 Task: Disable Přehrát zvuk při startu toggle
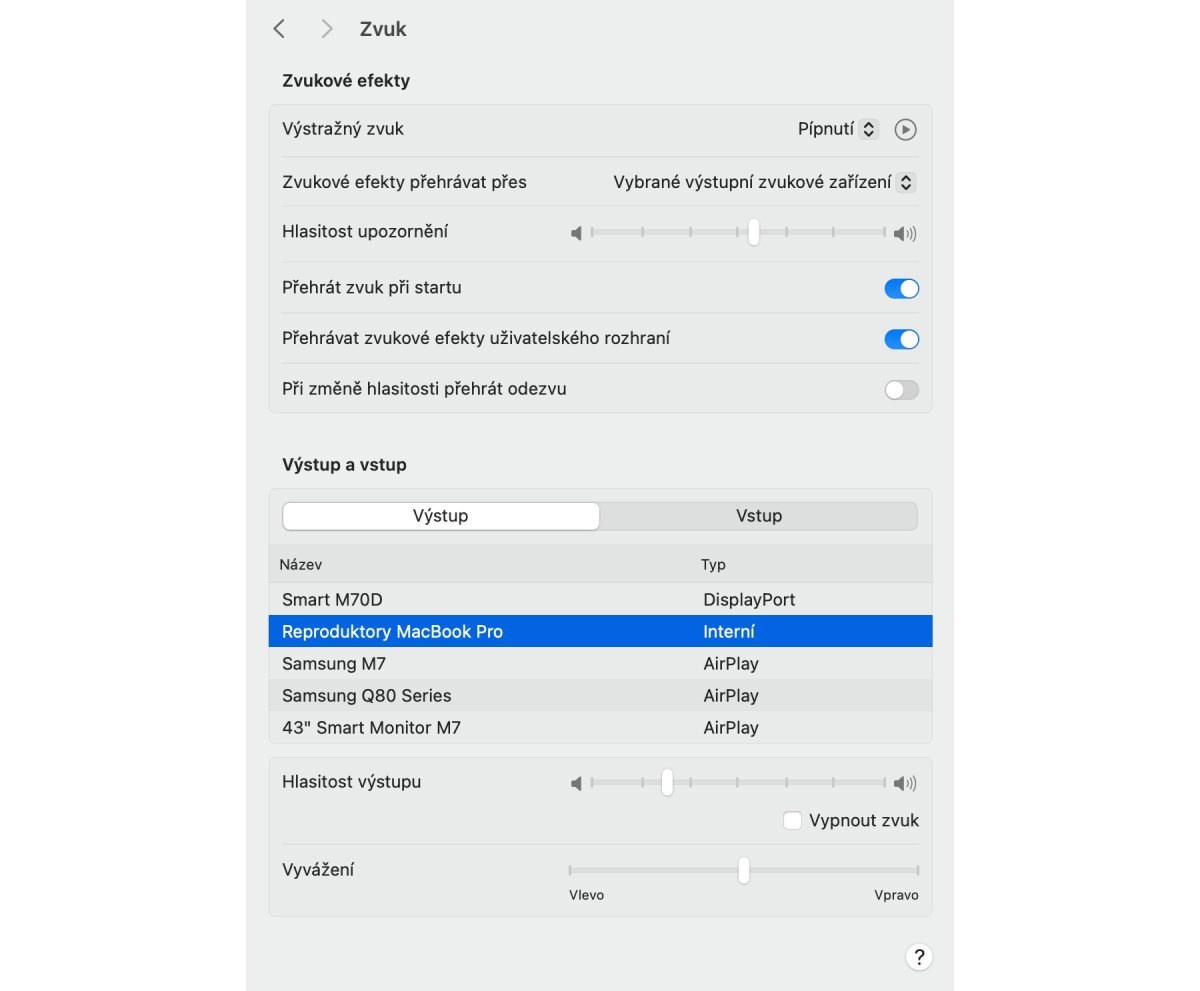click(x=901, y=289)
